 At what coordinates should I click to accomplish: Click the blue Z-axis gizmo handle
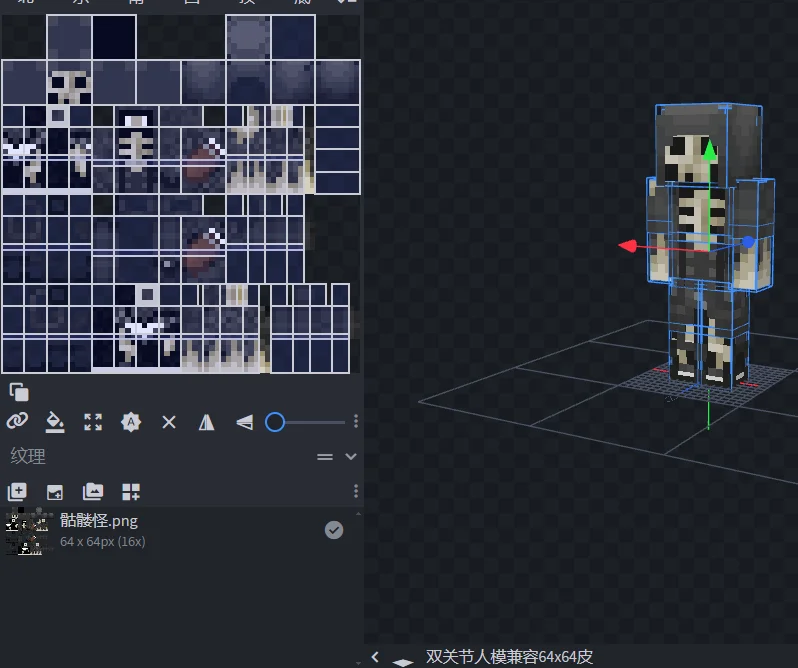pos(748,242)
